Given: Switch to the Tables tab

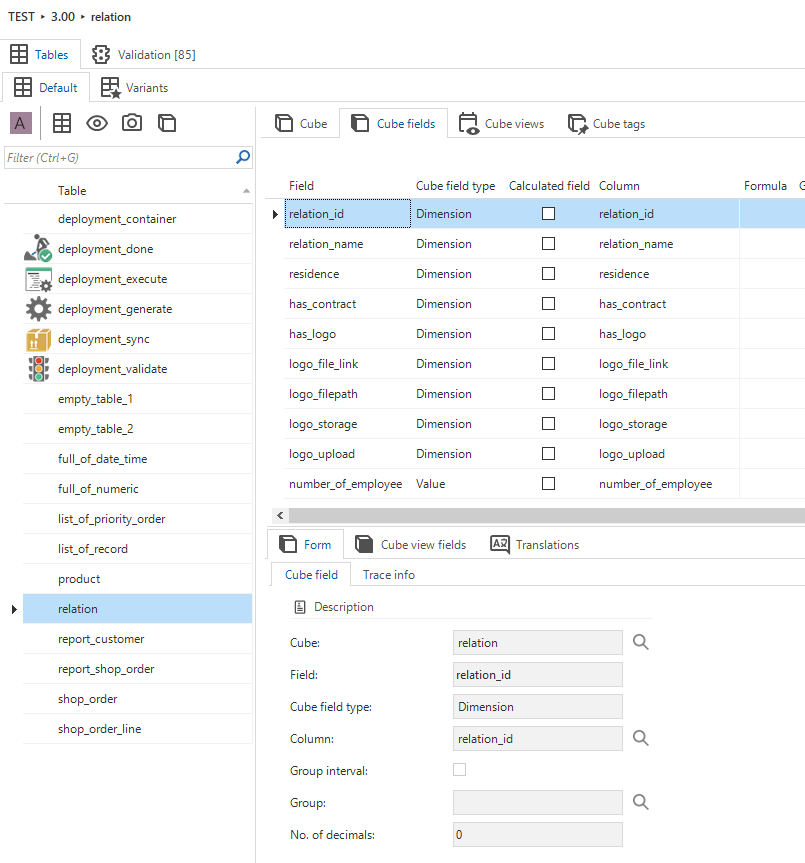Looking at the screenshot, I should (x=40, y=54).
